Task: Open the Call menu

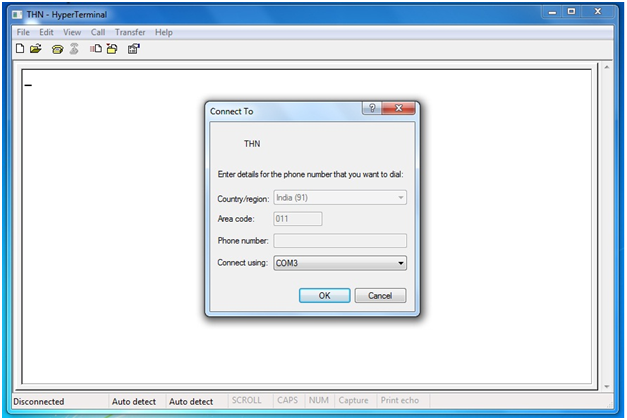Action: point(98,32)
